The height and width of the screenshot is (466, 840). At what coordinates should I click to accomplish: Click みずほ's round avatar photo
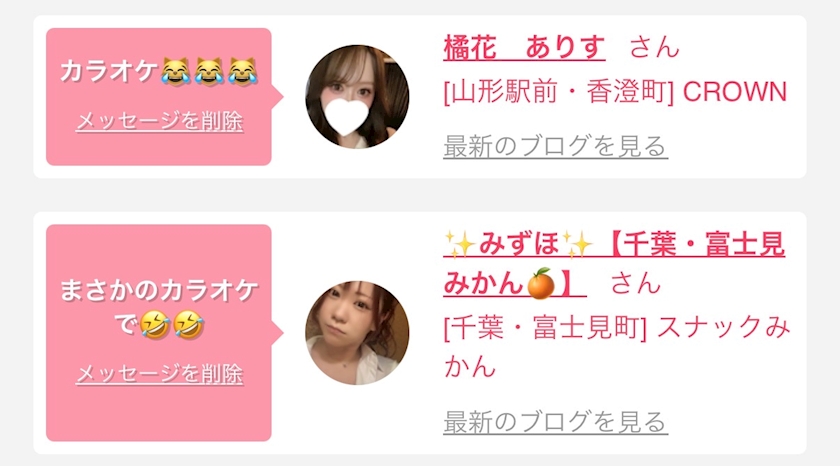[357, 333]
